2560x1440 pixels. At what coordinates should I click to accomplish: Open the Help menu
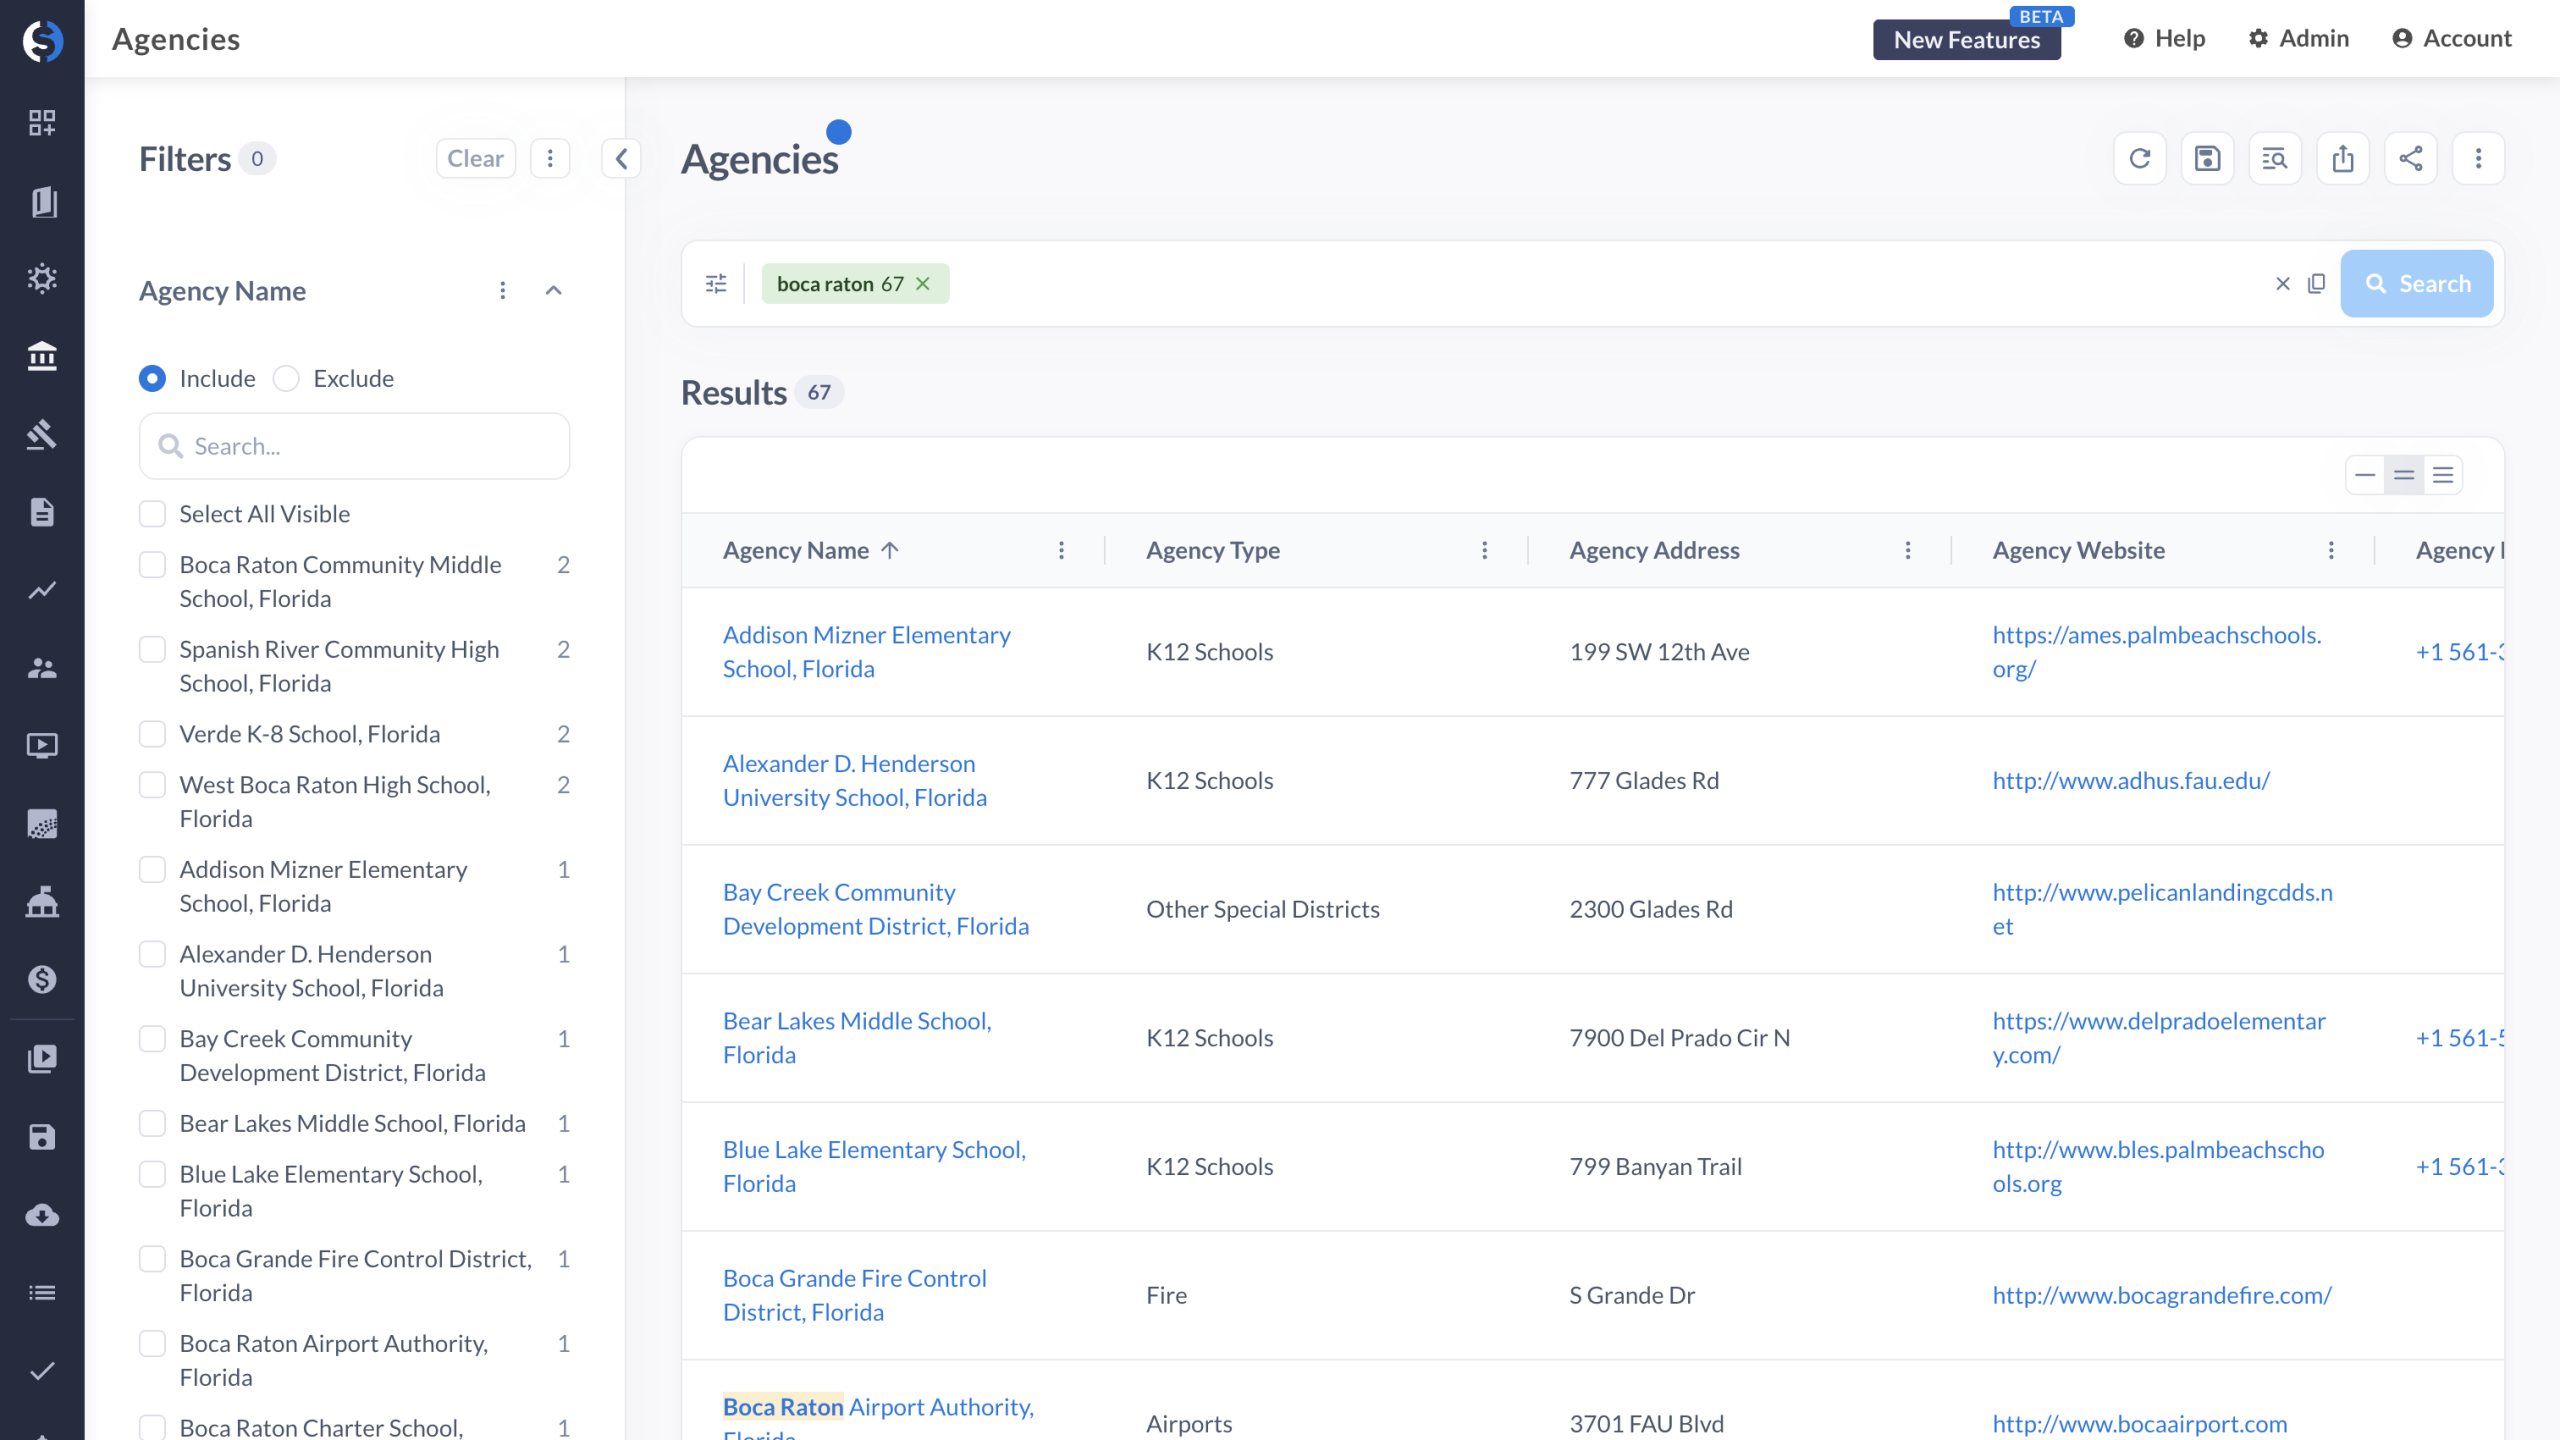click(2164, 38)
